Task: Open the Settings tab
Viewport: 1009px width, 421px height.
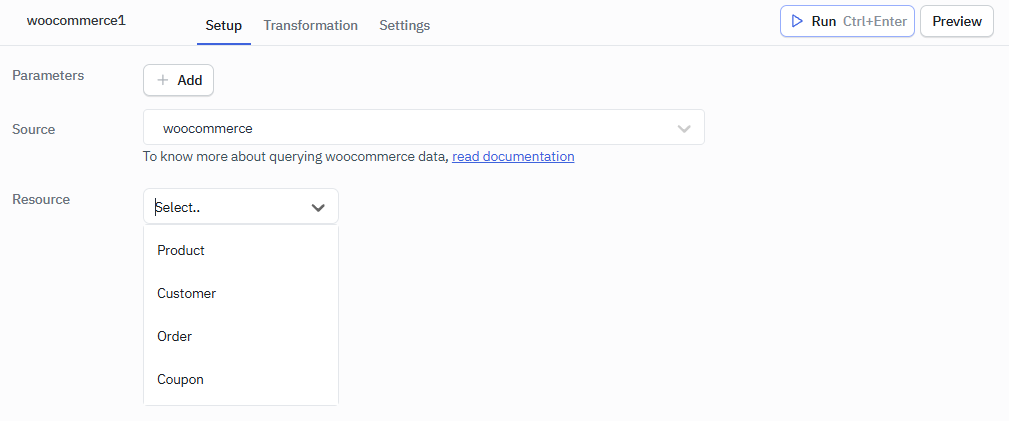Action: 404,25
